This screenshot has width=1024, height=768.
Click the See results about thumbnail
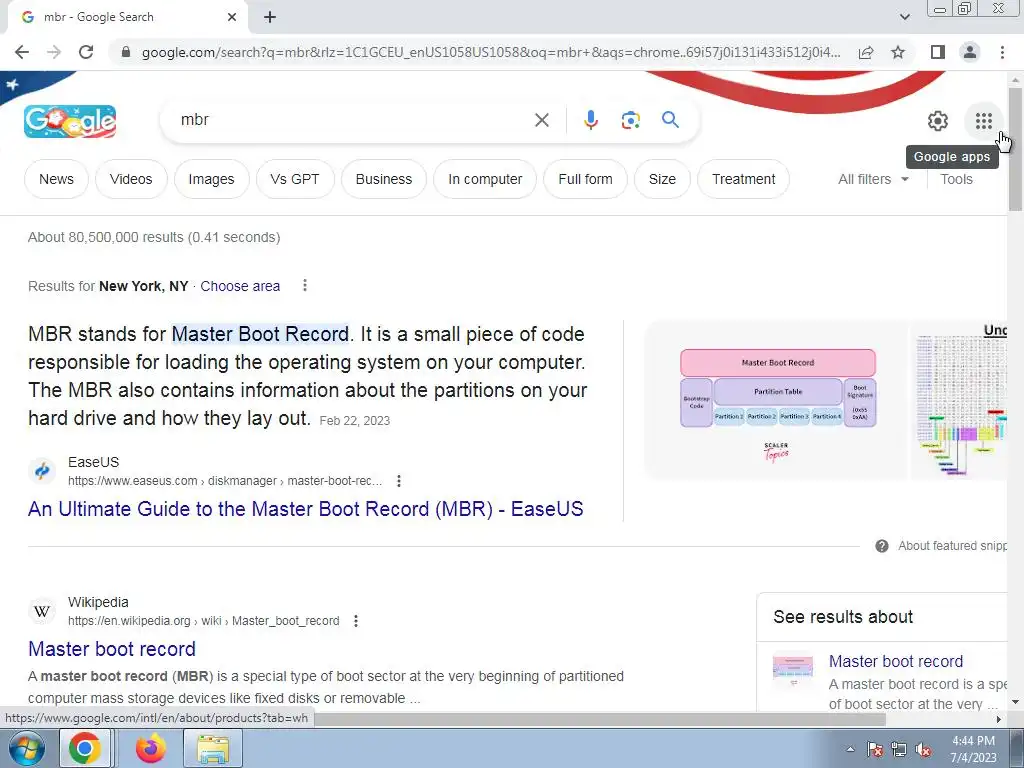793,669
